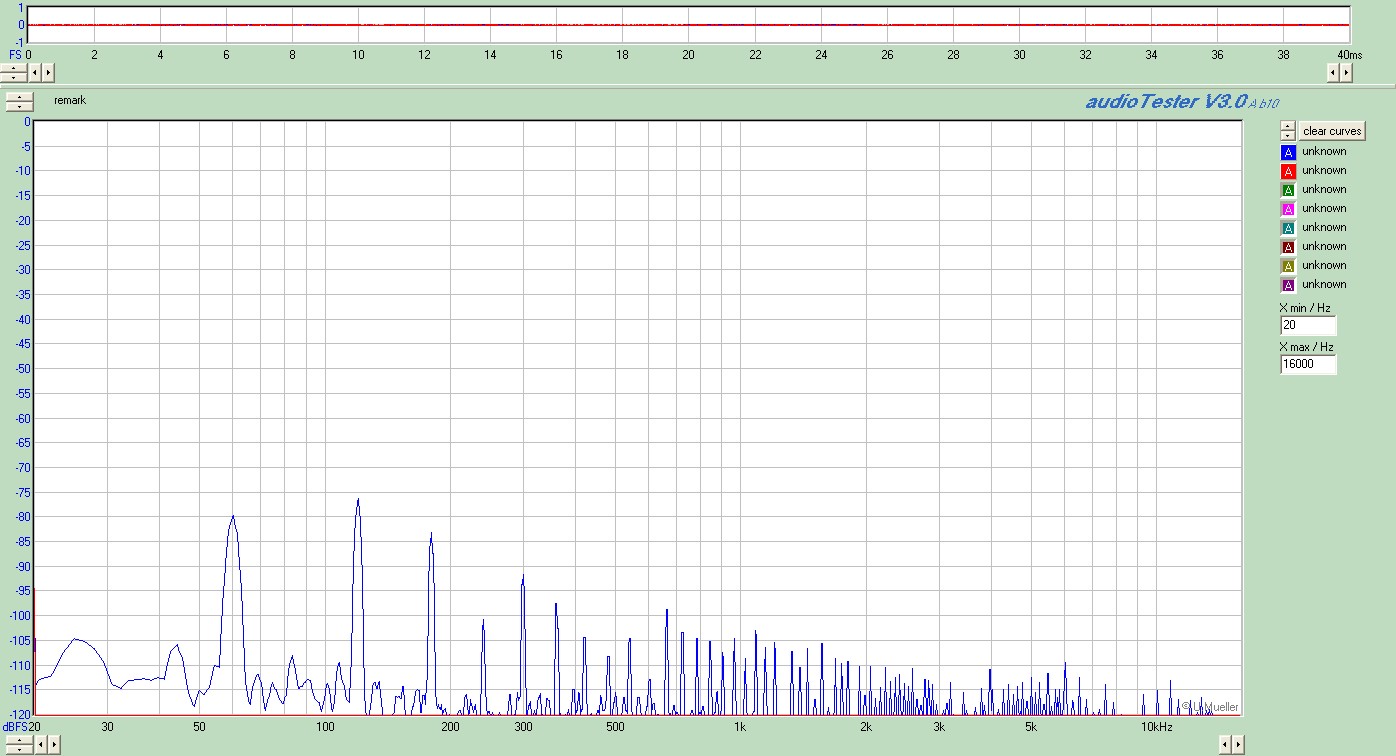Select the magenta curve A icon
The width and height of the screenshot is (1396, 756).
pyautogui.click(x=1288, y=209)
